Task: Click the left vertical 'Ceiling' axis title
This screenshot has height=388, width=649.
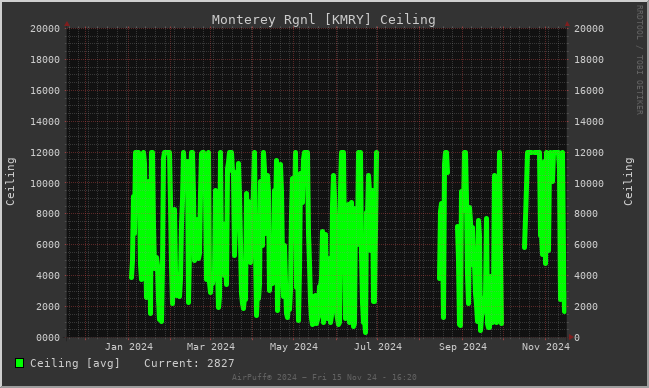Action: pyautogui.click(x=10, y=181)
